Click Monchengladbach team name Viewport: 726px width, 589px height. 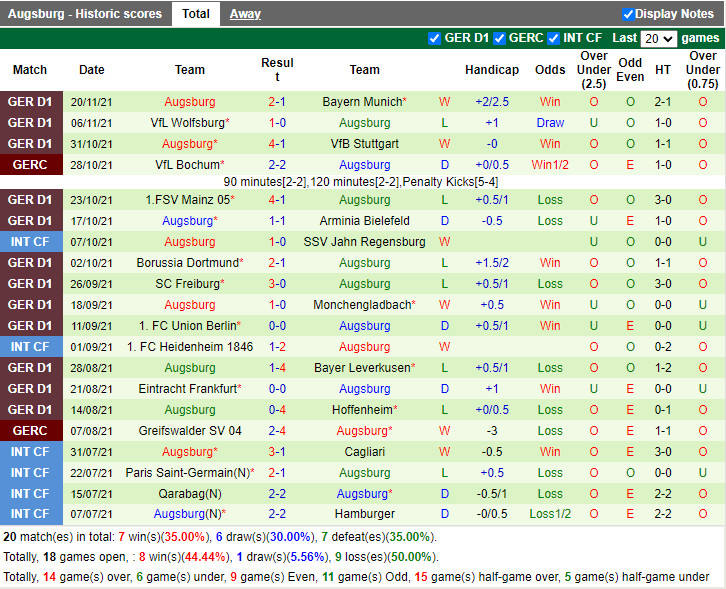[x=364, y=305]
